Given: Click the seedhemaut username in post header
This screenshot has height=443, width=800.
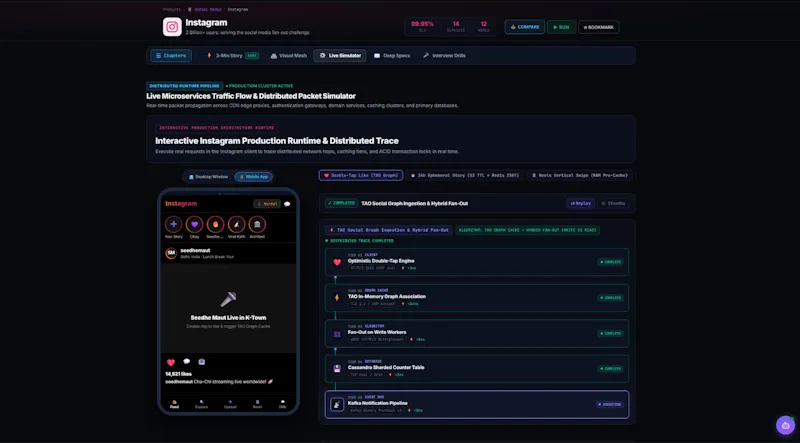Looking at the screenshot, I should click(195, 251).
